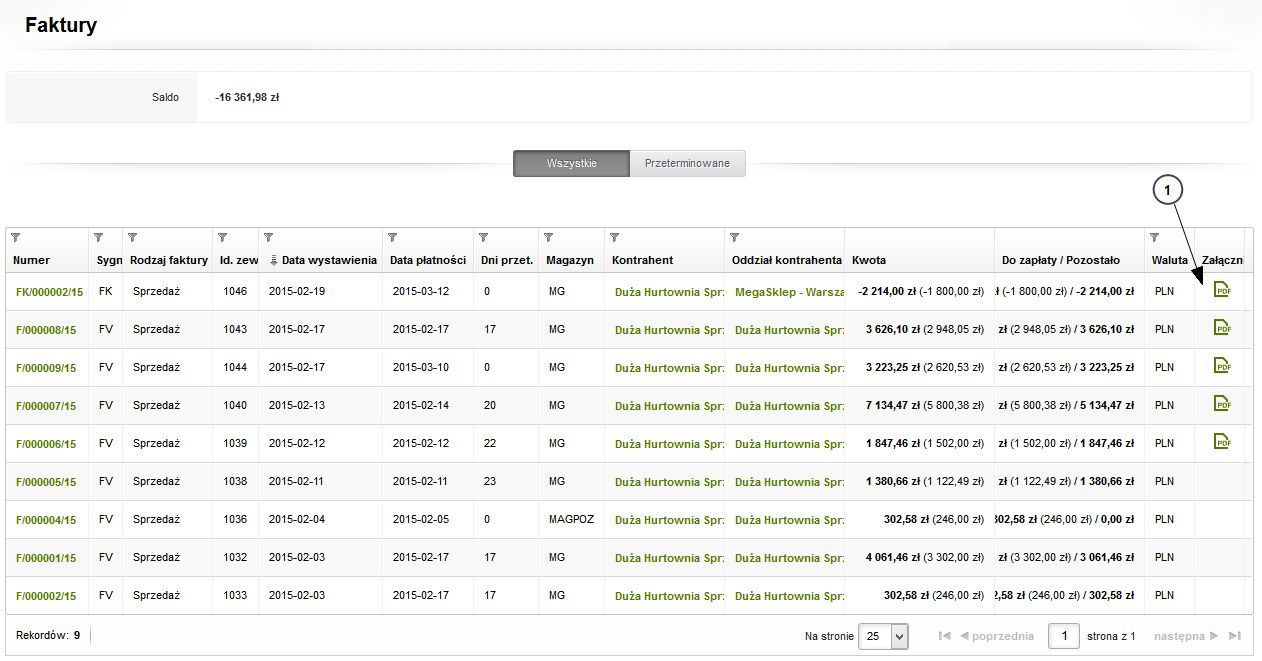
Task: Jump to first page icon
Action: coord(945,636)
